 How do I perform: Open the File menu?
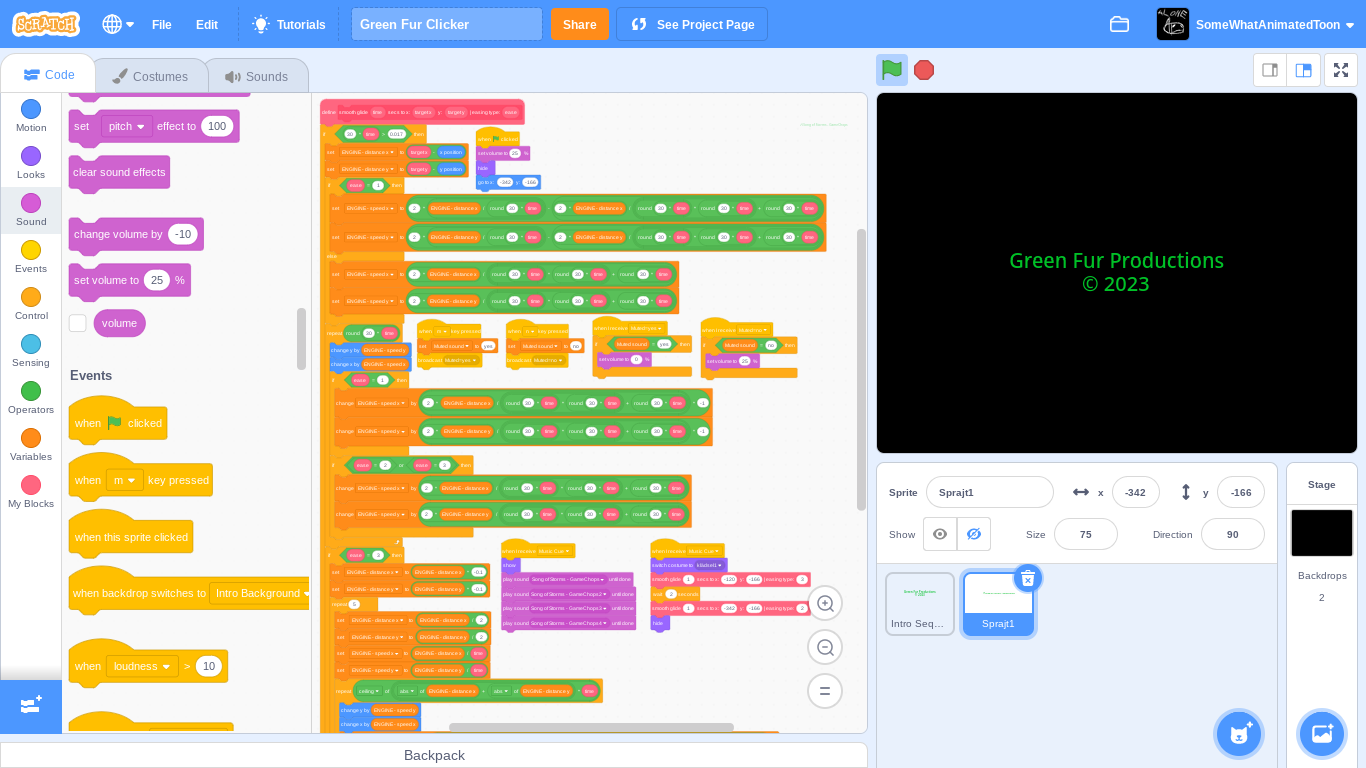(161, 24)
